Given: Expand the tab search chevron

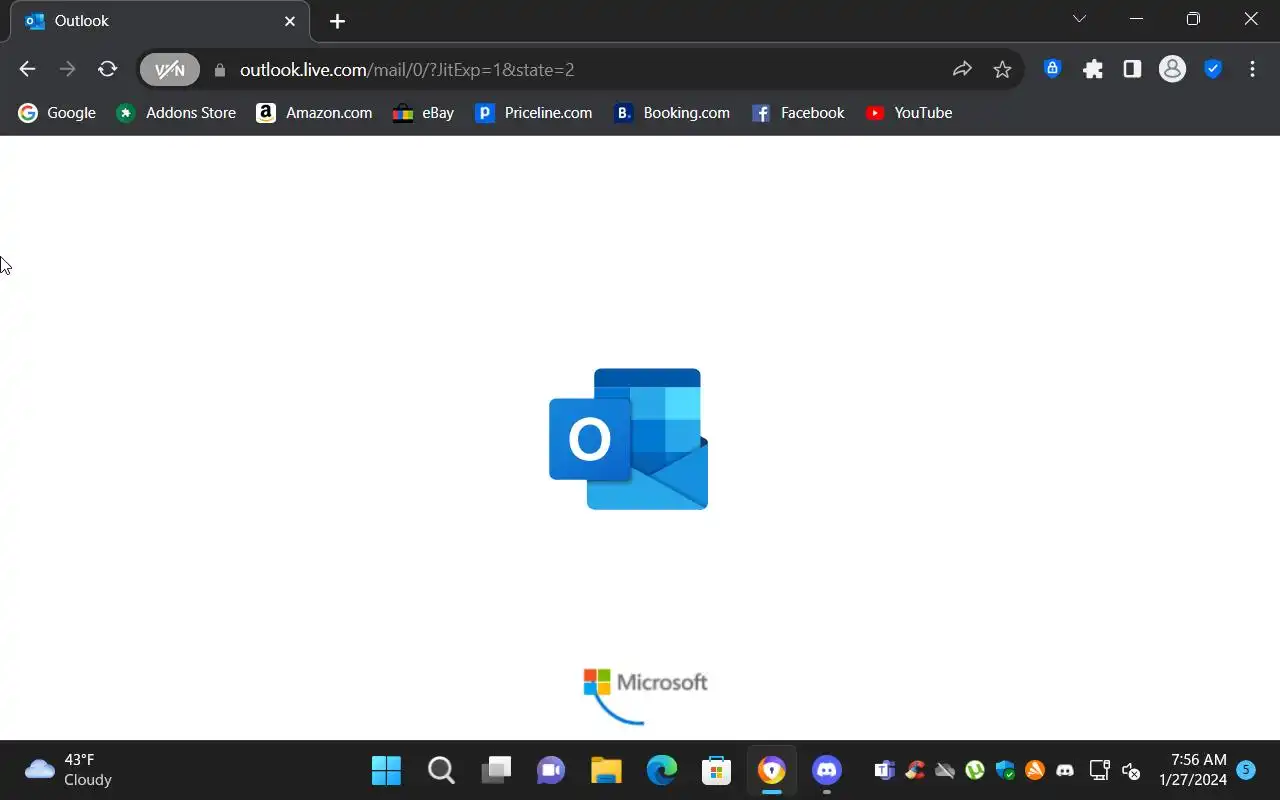Looking at the screenshot, I should [1079, 19].
